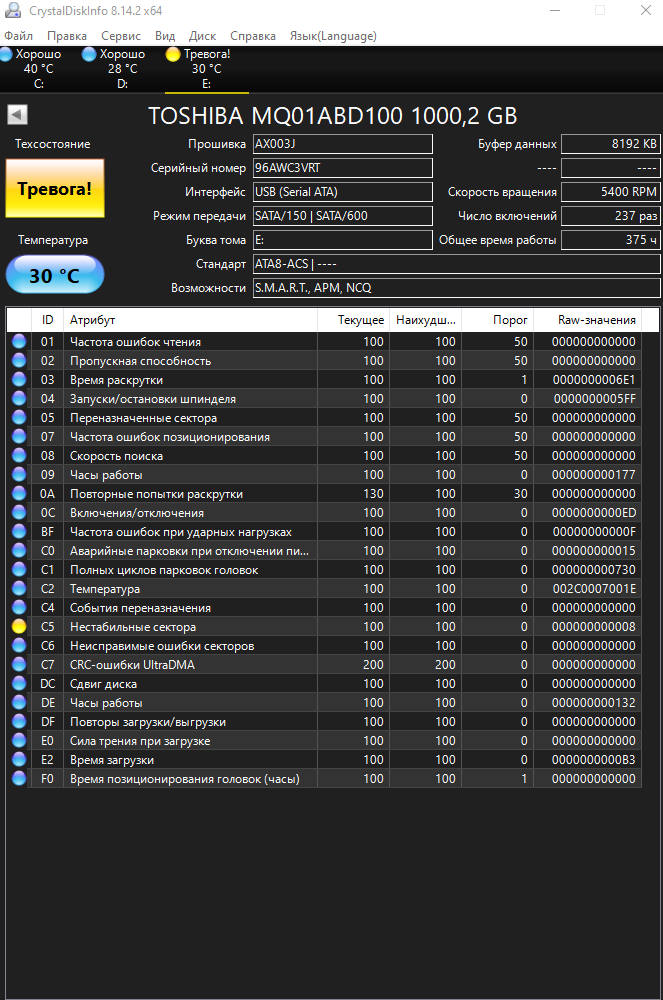The height and width of the screenshot is (1000, 663).
Task: Open the Диск menu
Action: tap(202, 36)
